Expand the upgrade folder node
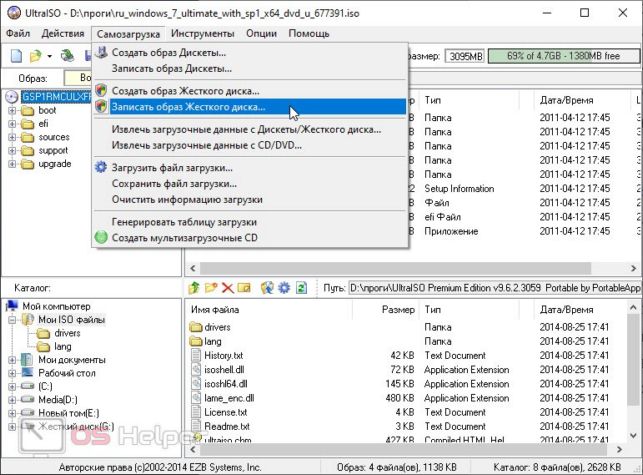643x475 pixels. pyautogui.click(x=12, y=164)
